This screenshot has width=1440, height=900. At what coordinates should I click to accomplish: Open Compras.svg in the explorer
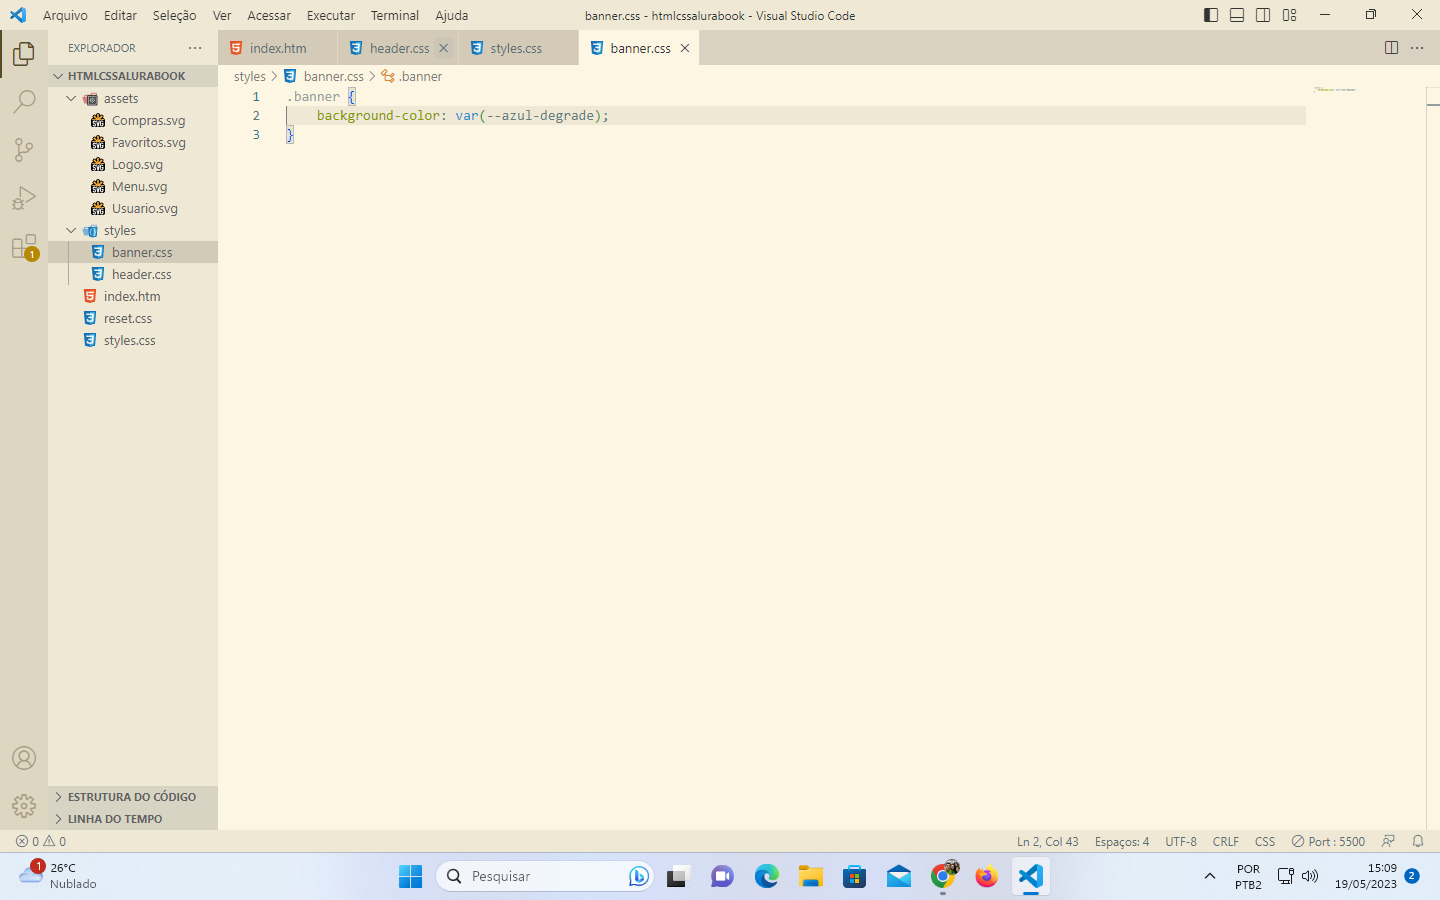pyautogui.click(x=133, y=120)
